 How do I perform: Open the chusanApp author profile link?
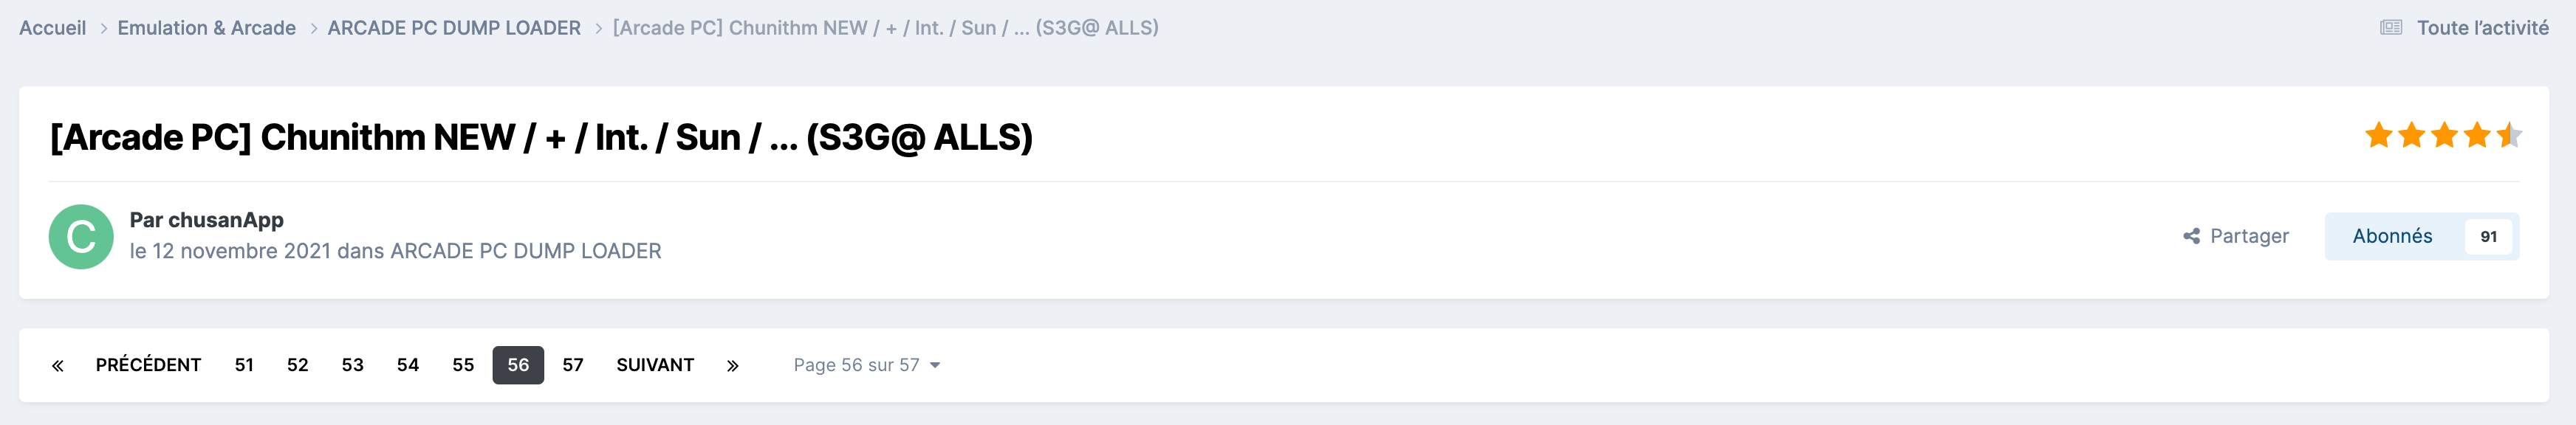pyautogui.click(x=225, y=220)
